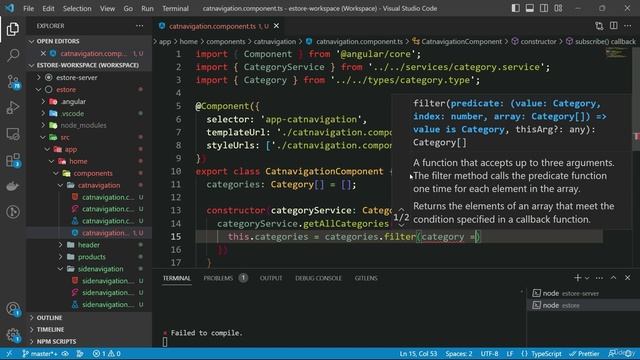Click master branch in status bar
Image resolution: width=640 pixels, height=360 pixels.
pyautogui.click(x=40, y=354)
